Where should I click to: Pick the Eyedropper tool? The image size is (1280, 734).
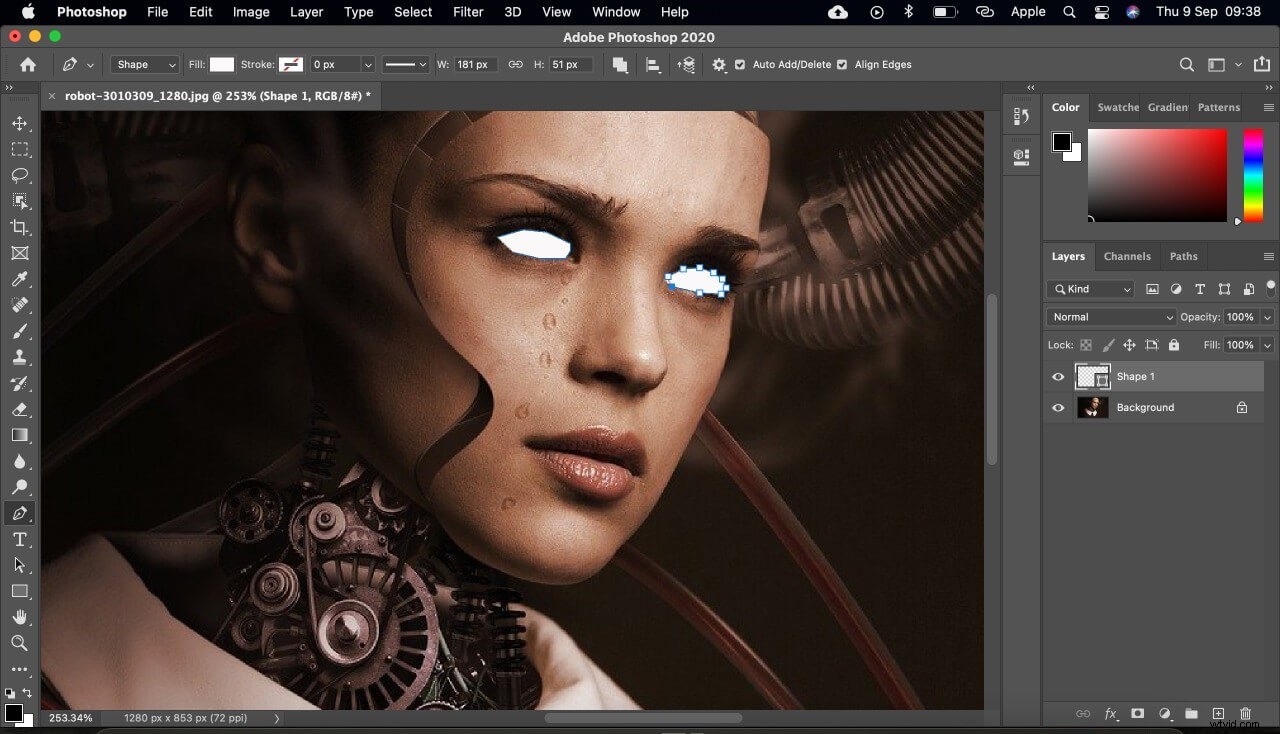(x=20, y=279)
